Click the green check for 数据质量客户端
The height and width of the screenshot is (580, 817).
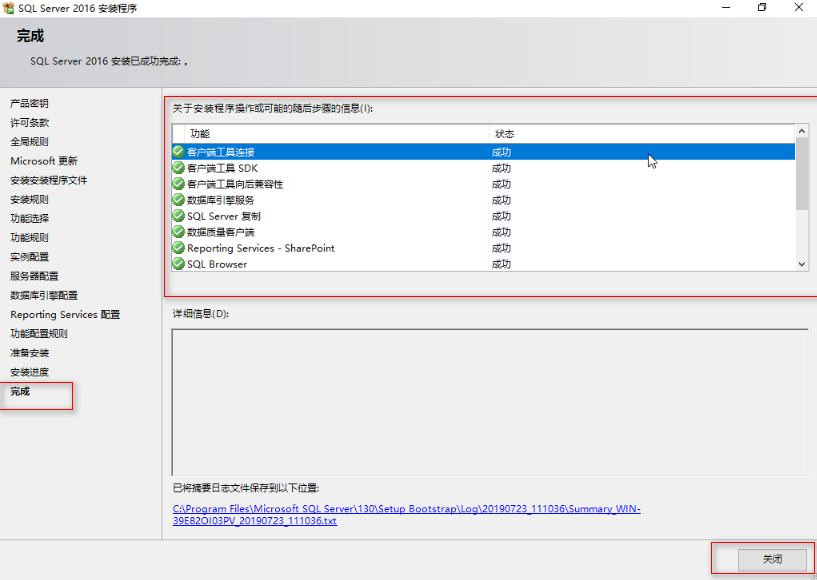tap(179, 231)
